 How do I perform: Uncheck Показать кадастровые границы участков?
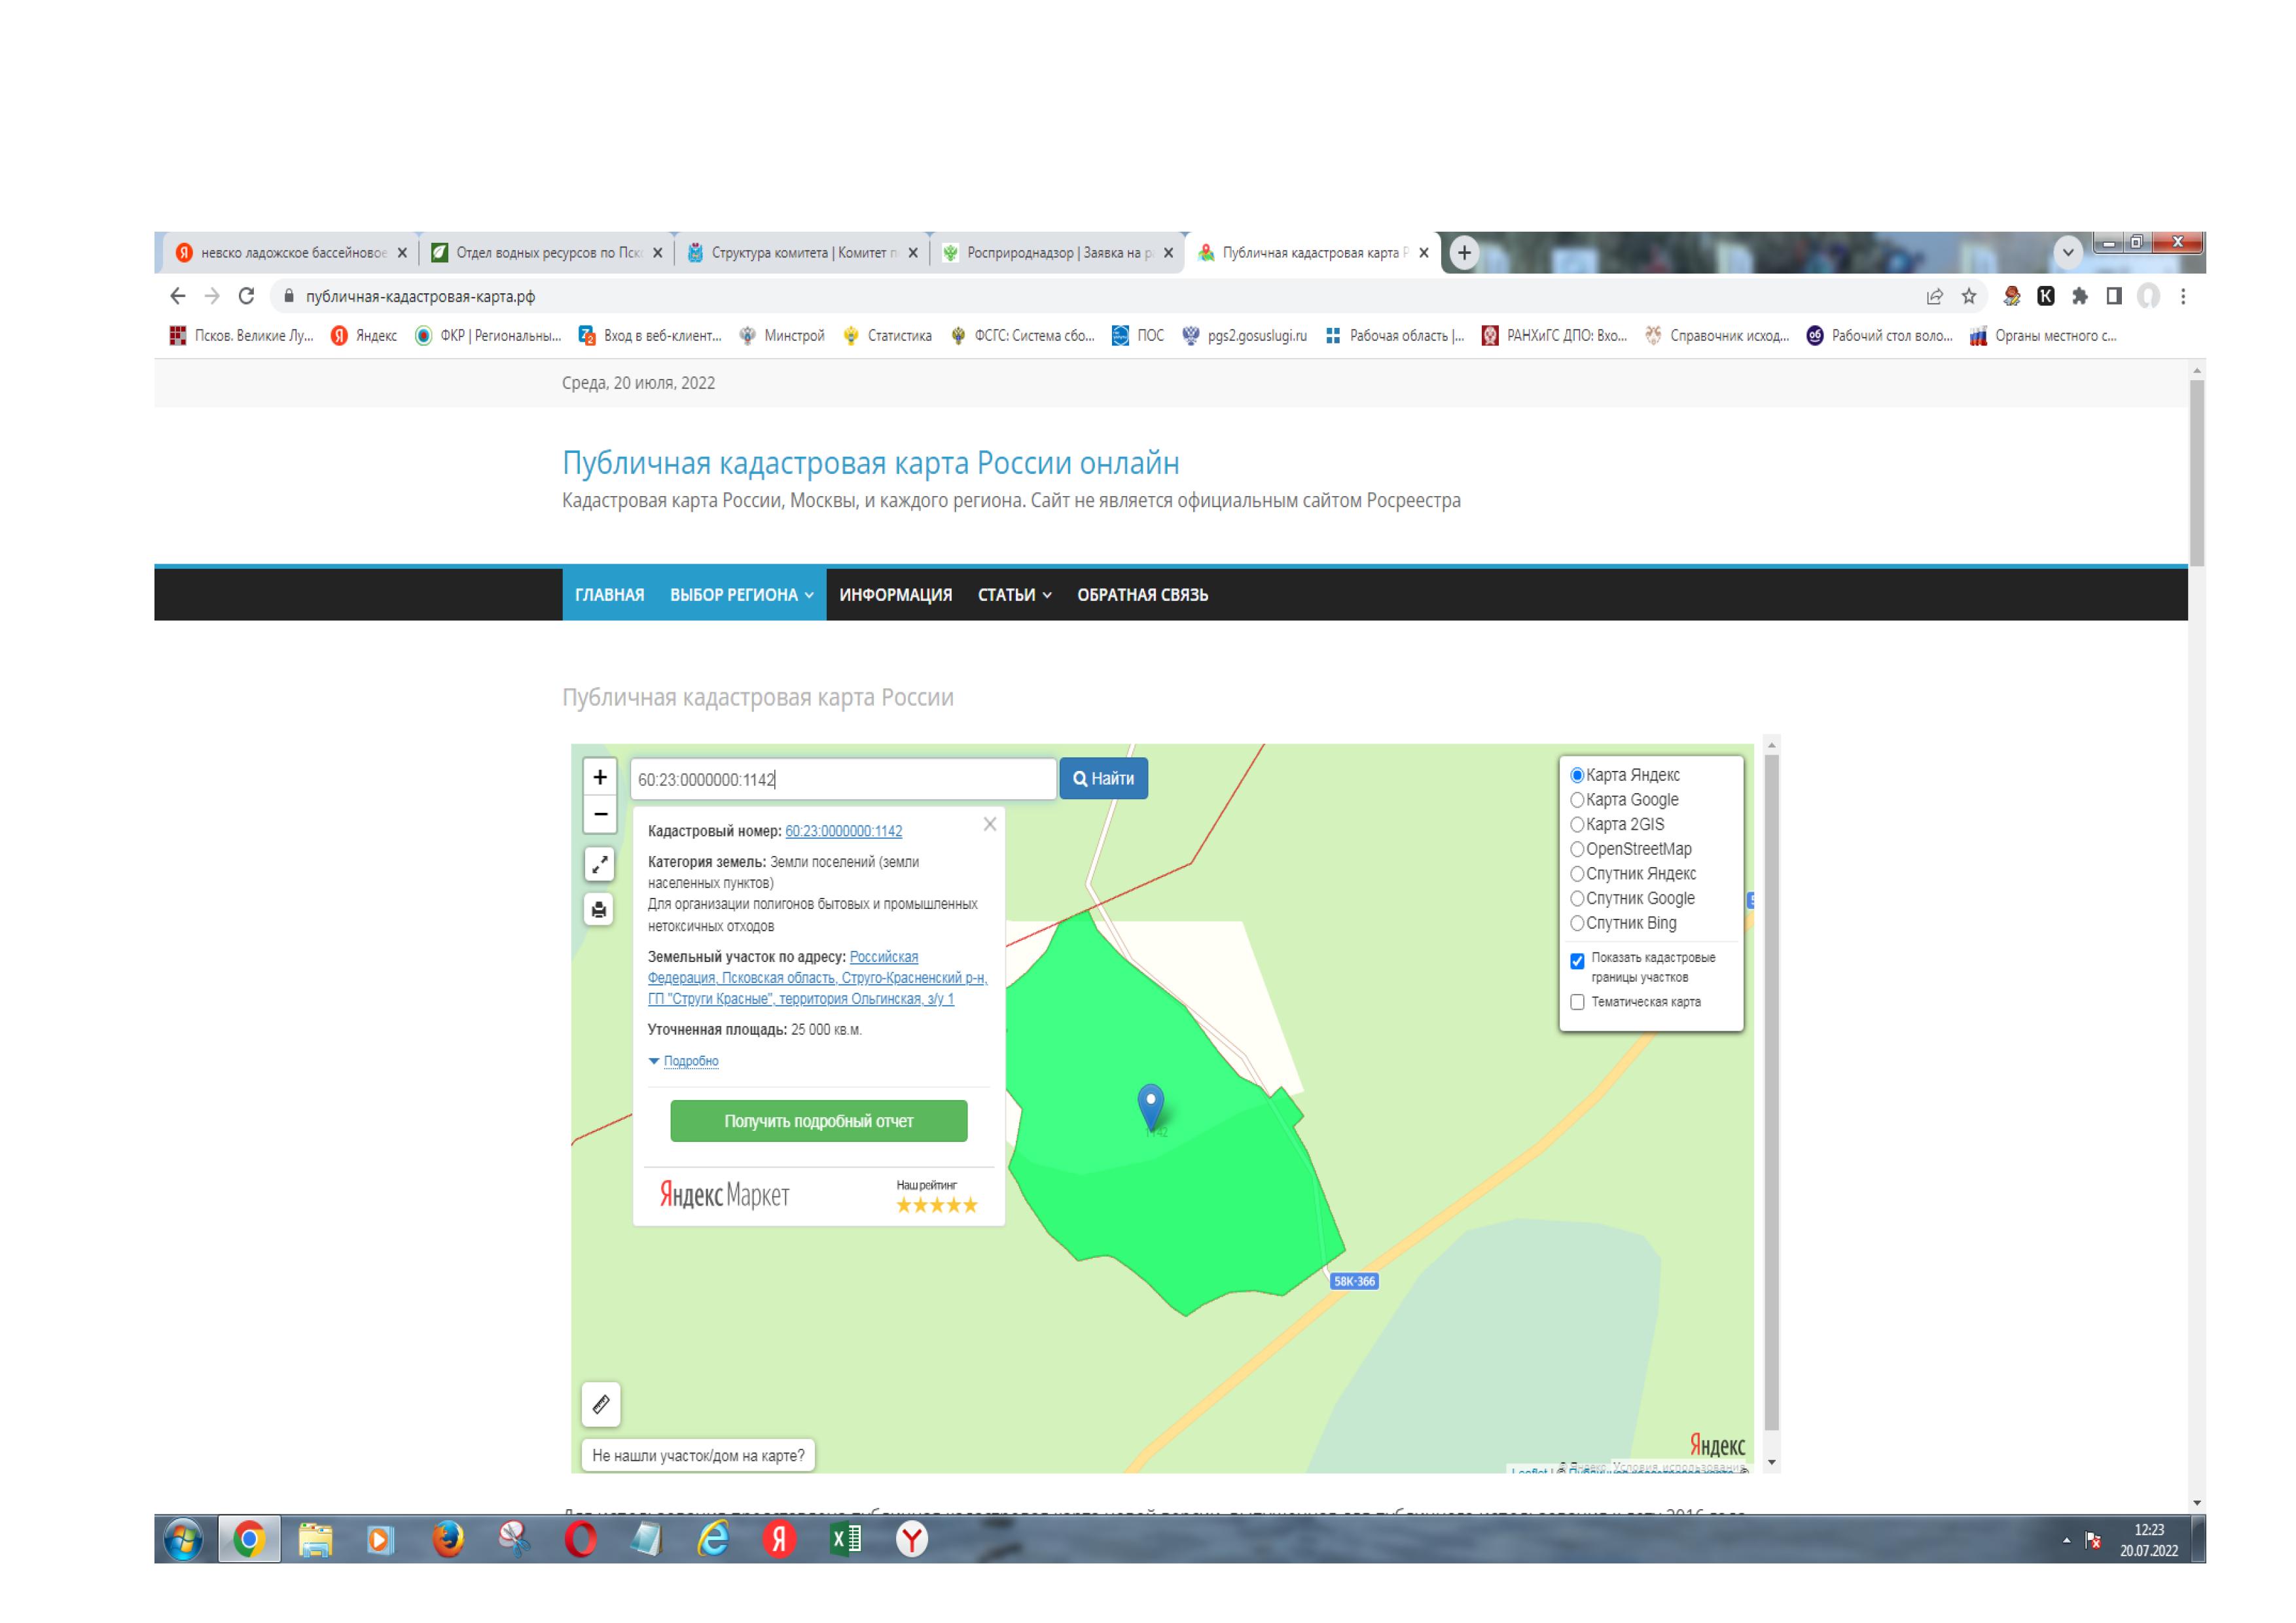[1577, 962]
